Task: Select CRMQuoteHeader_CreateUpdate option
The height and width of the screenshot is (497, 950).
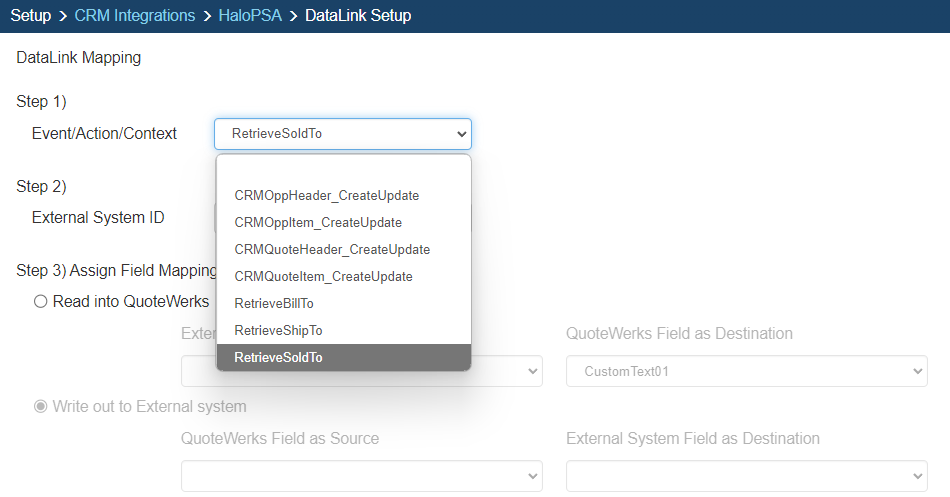Action: click(x=344, y=249)
